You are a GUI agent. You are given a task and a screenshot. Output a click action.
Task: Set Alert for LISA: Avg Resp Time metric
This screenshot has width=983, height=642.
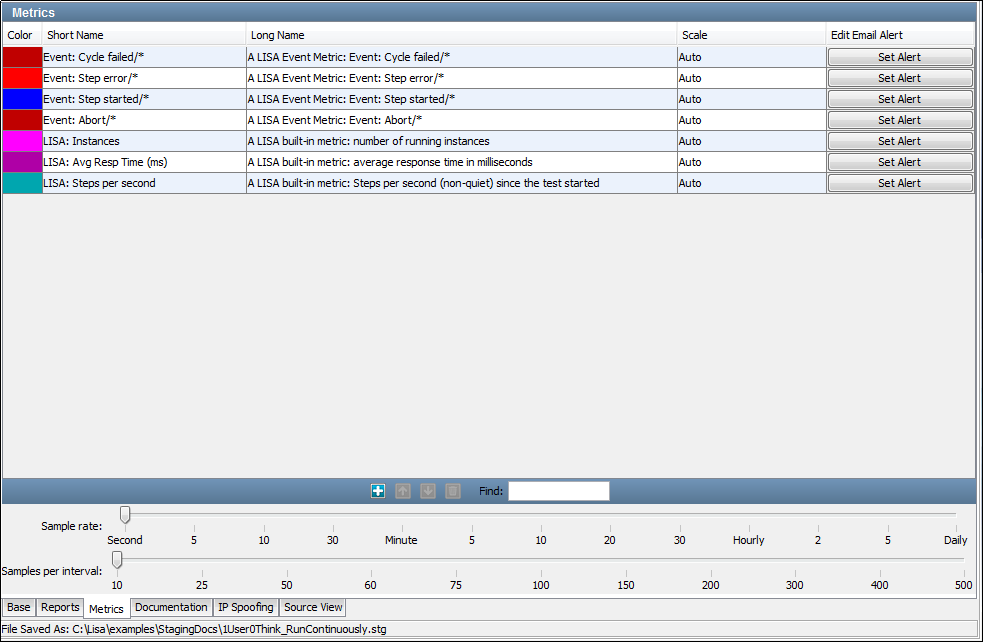point(899,162)
